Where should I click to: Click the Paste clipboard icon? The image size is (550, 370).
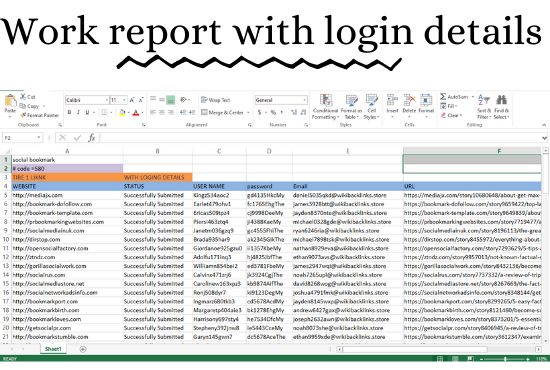click(10, 104)
